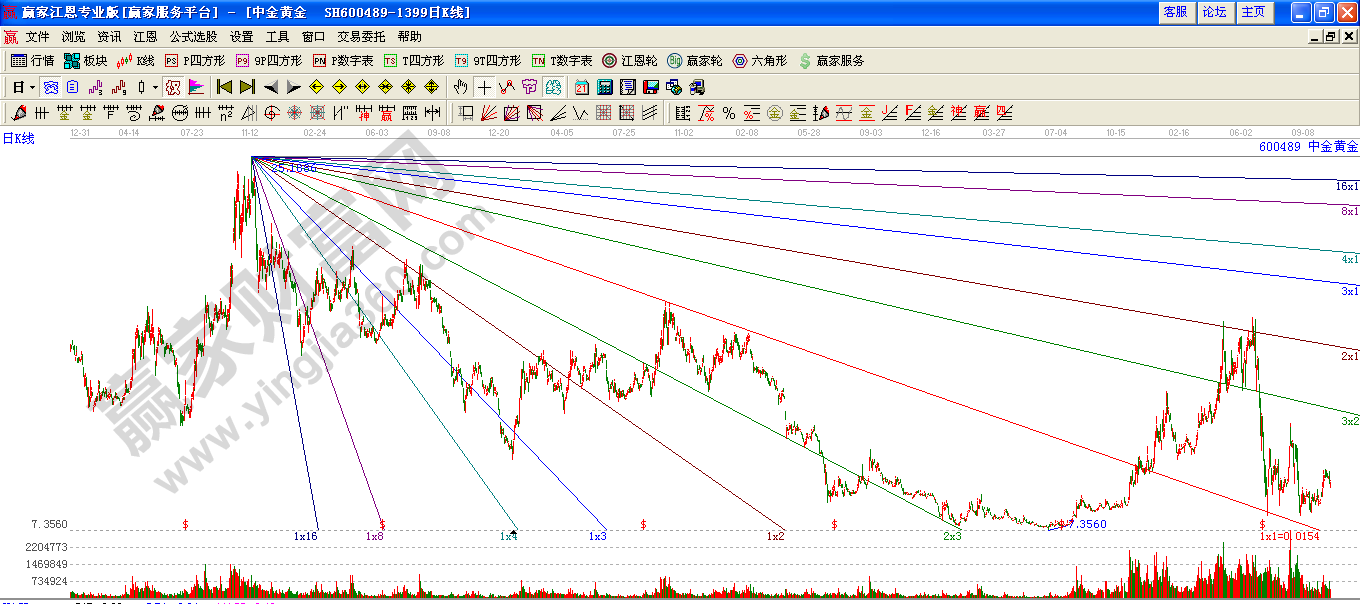Open the 公式选股 menu
The width and height of the screenshot is (1360, 604).
click(193, 36)
